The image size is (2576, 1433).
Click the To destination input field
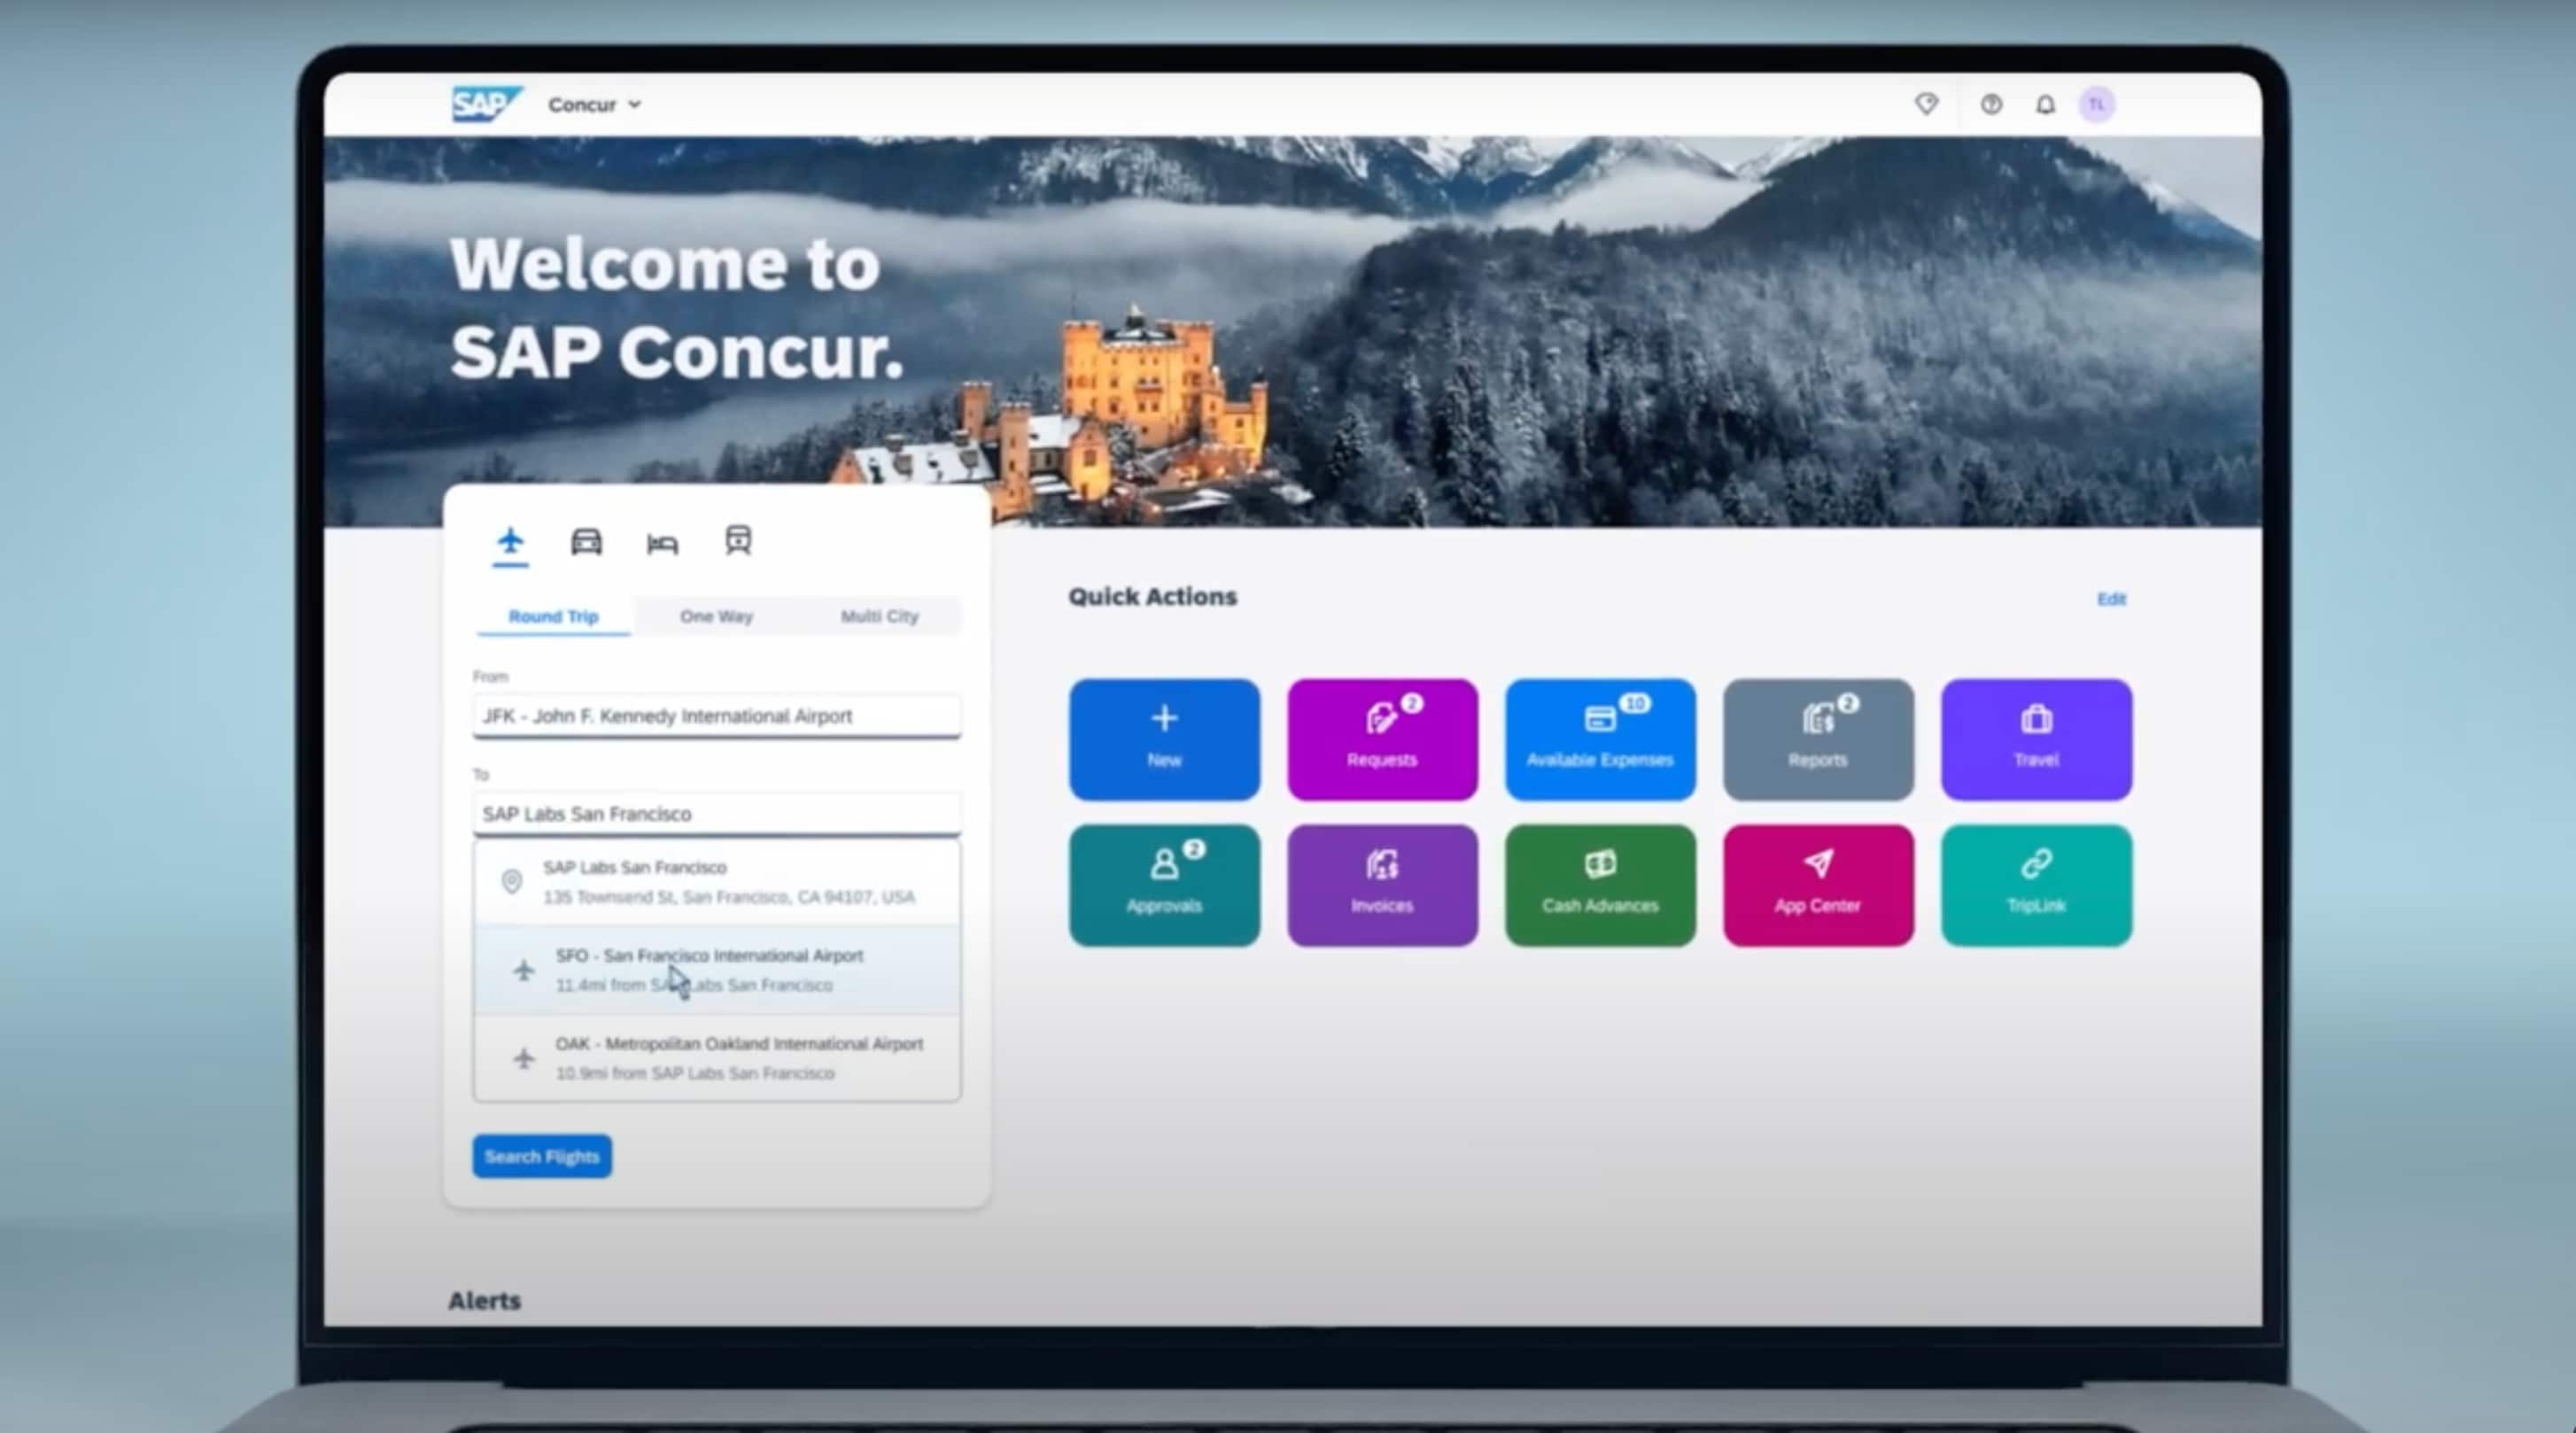click(717, 814)
